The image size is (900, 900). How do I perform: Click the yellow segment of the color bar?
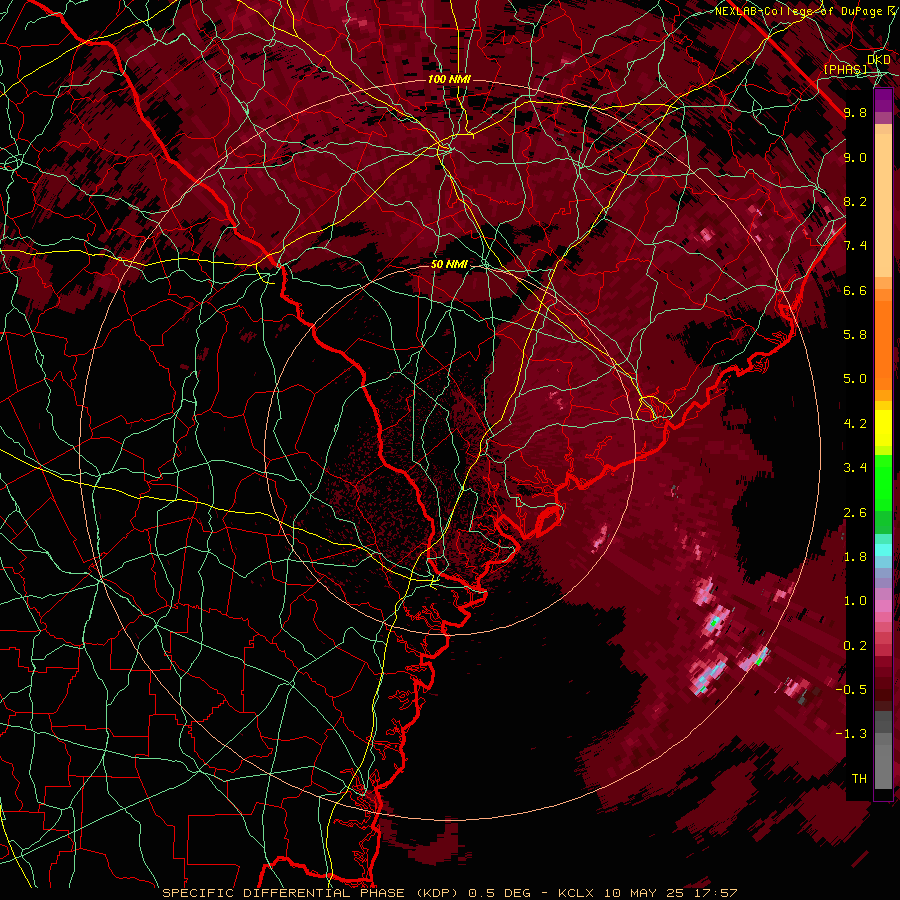(883, 428)
